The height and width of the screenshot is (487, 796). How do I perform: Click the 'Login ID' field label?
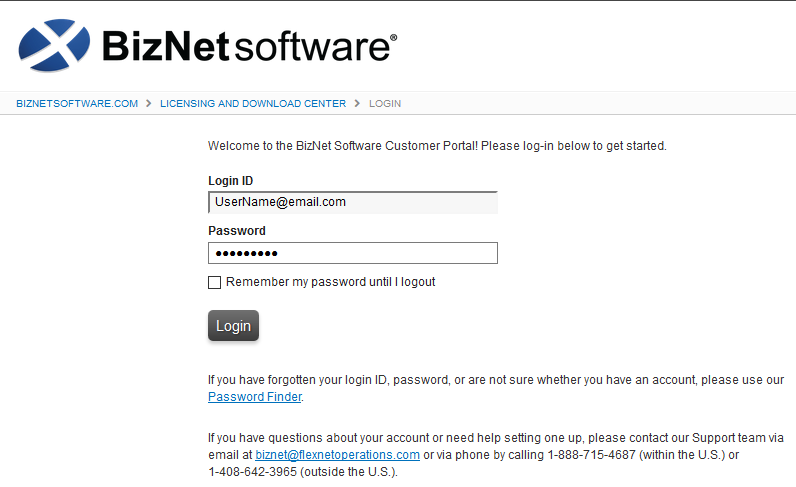pyautogui.click(x=230, y=181)
